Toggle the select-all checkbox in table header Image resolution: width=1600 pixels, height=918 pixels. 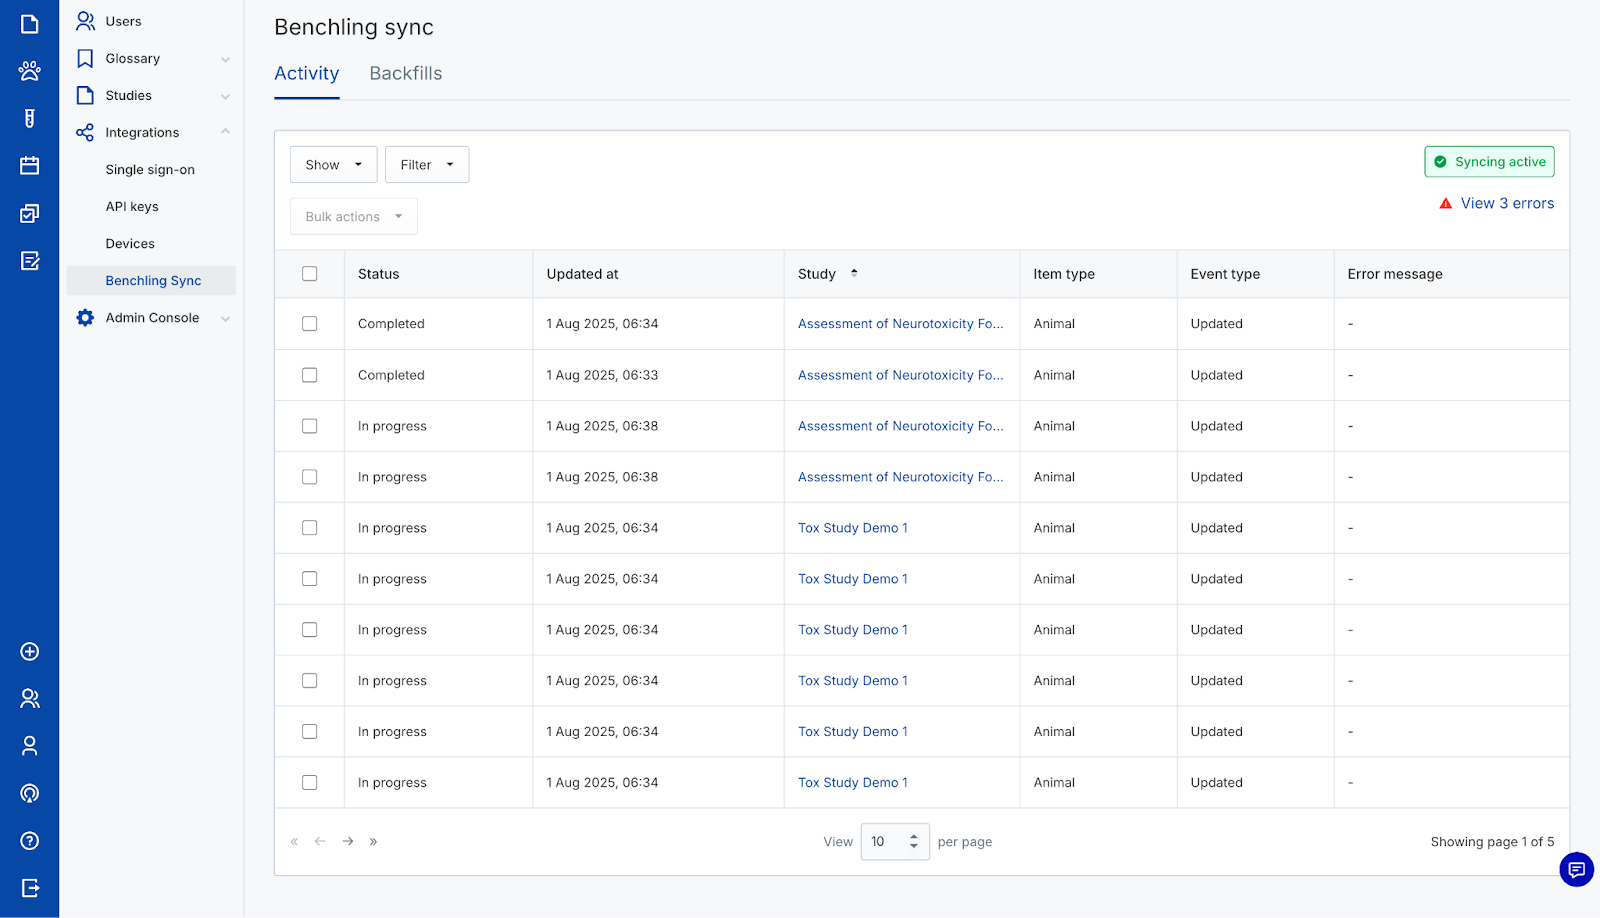pyautogui.click(x=310, y=274)
